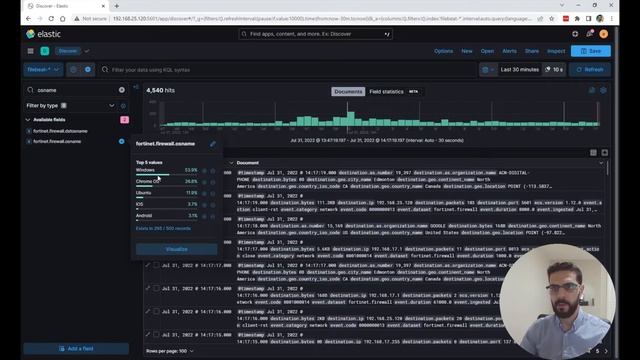Open the help menu icon in header
Viewport: 640px width, 360px height.
coord(575,34)
